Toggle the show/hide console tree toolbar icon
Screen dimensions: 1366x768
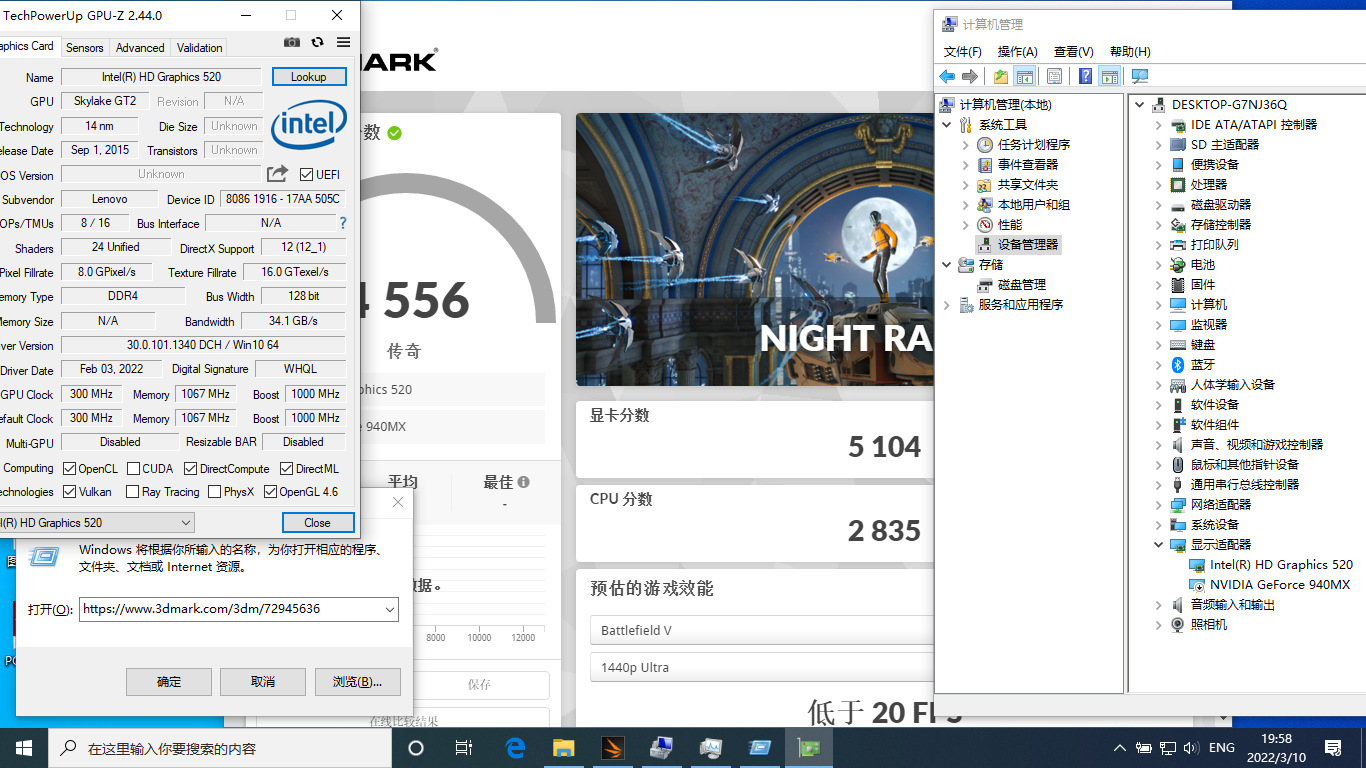point(1025,76)
